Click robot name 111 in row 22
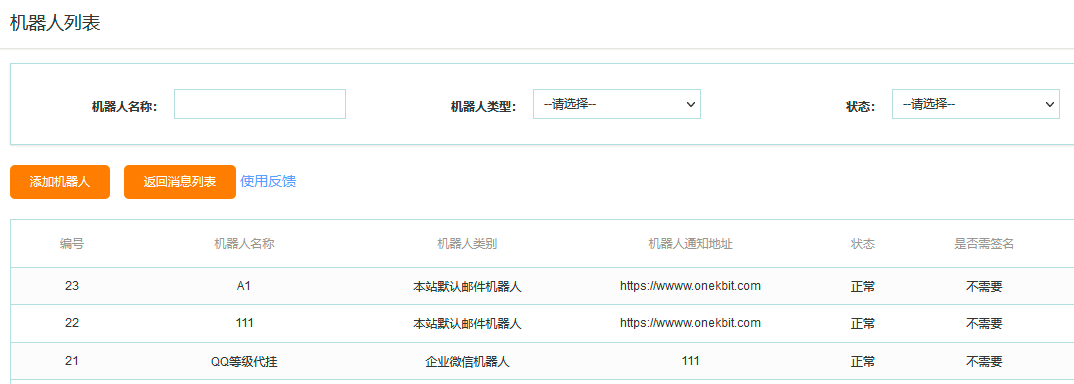This screenshot has height=384, width=1074. click(245, 323)
